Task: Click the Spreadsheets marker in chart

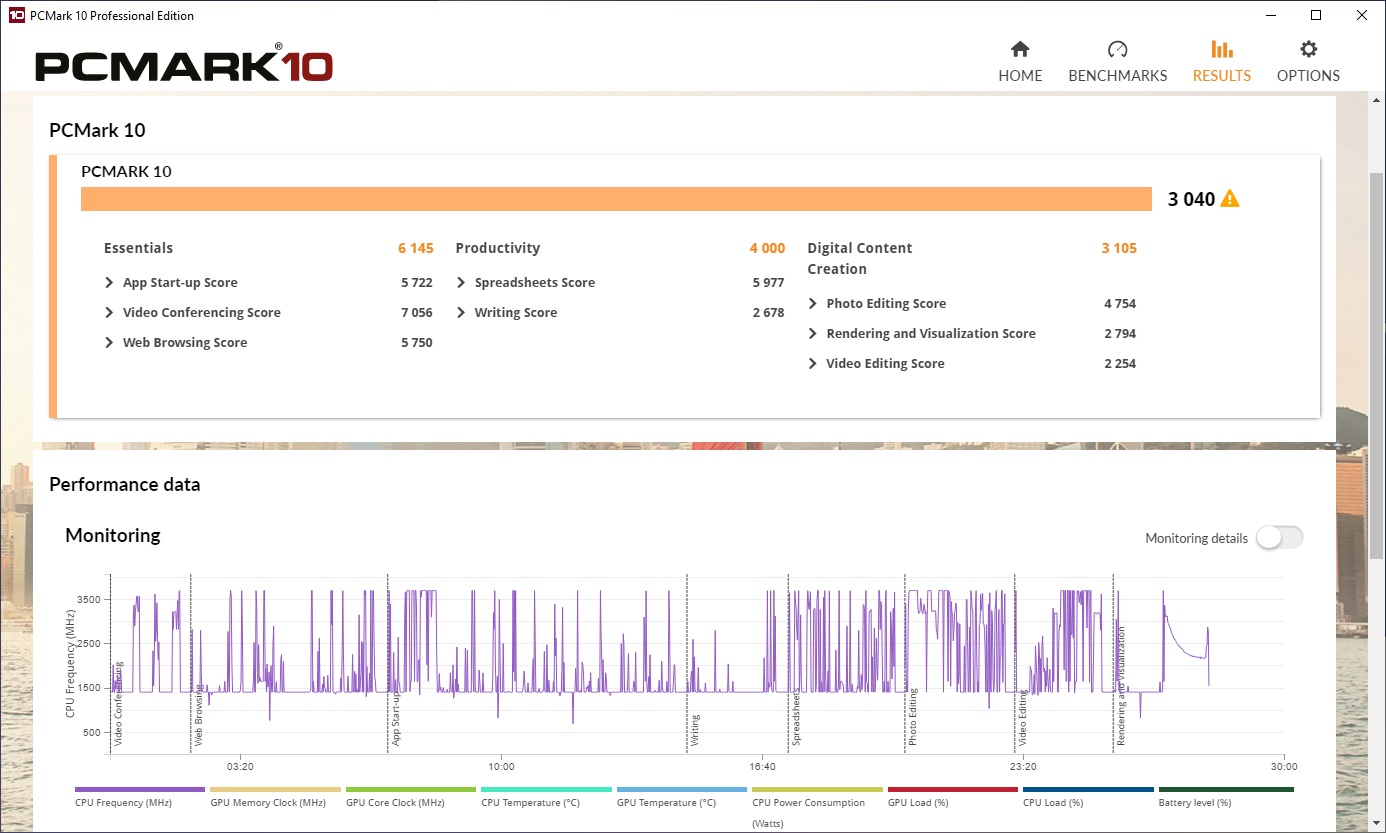Action: point(796,718)
